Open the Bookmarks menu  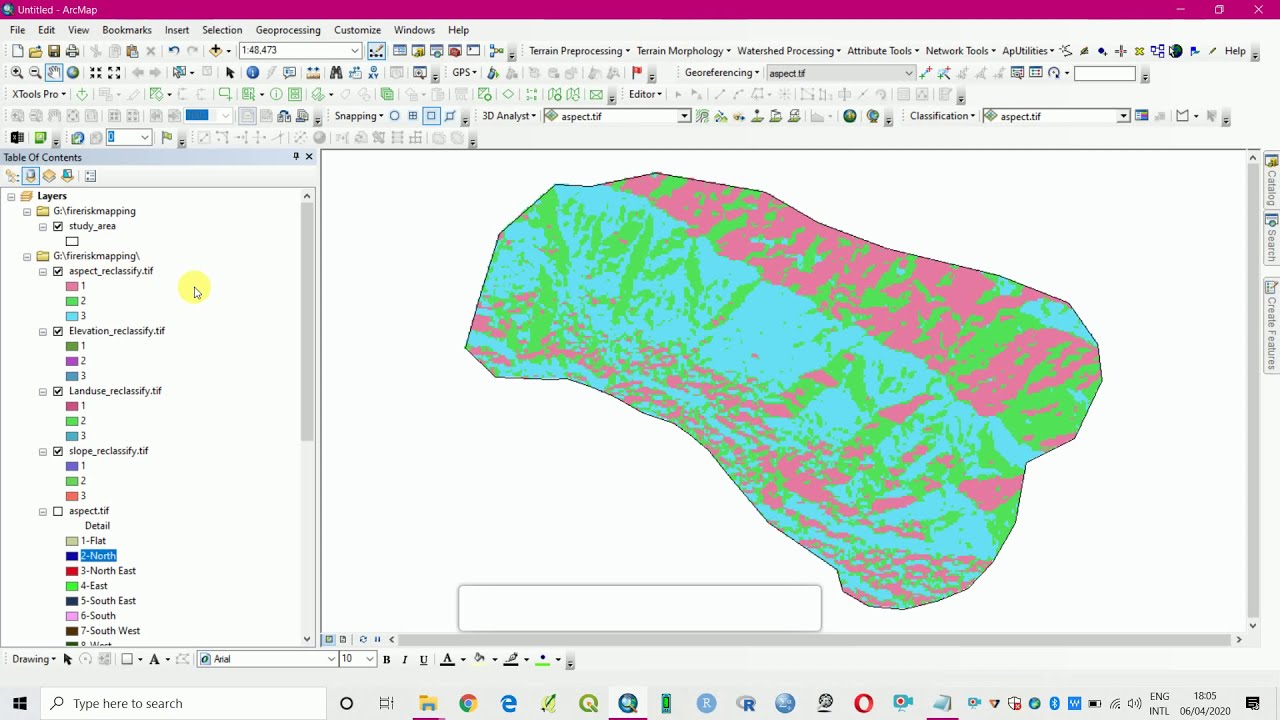[127, 30]
